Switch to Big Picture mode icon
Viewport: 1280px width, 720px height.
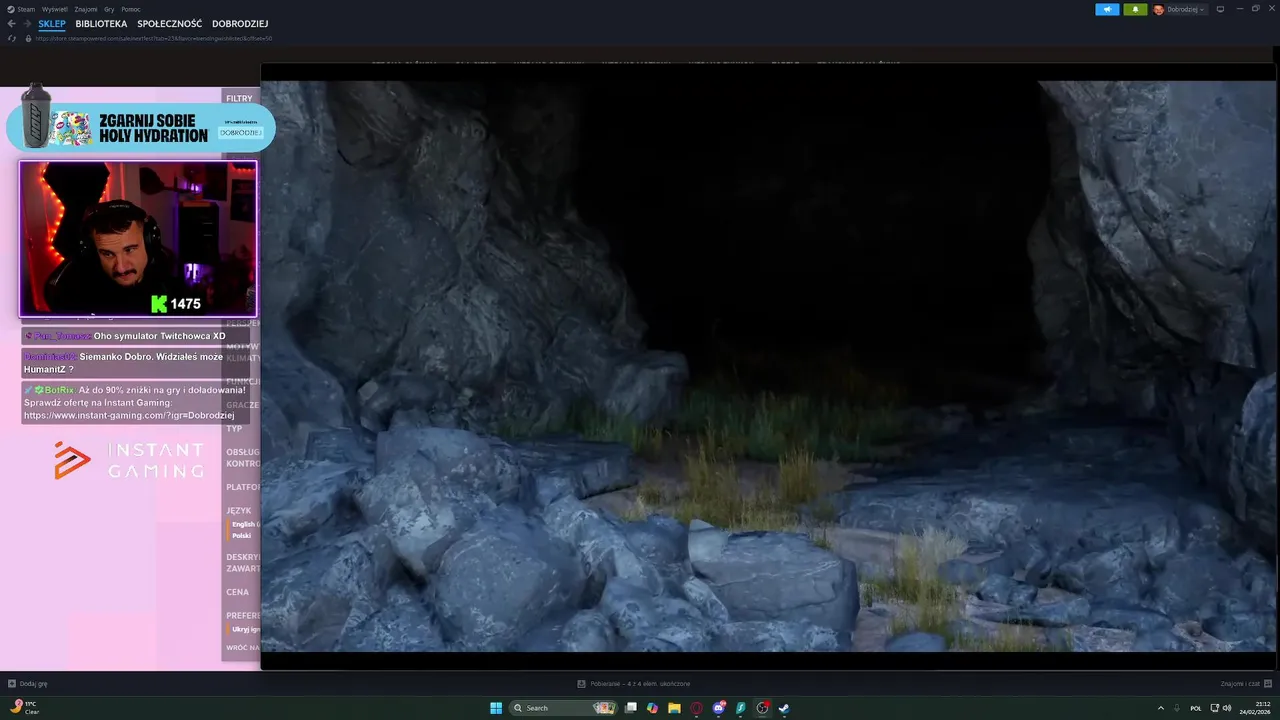[1220, 9]
